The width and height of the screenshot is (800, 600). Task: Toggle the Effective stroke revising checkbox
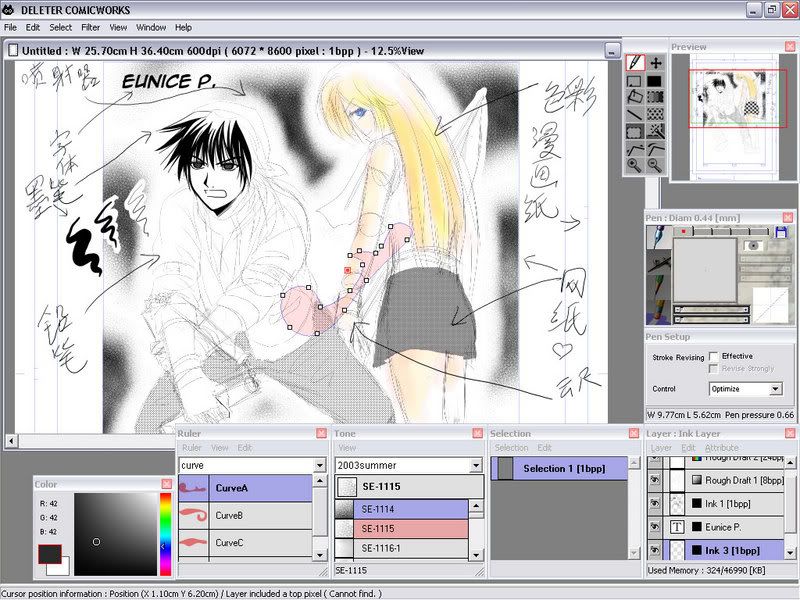(x=714, y=356)
